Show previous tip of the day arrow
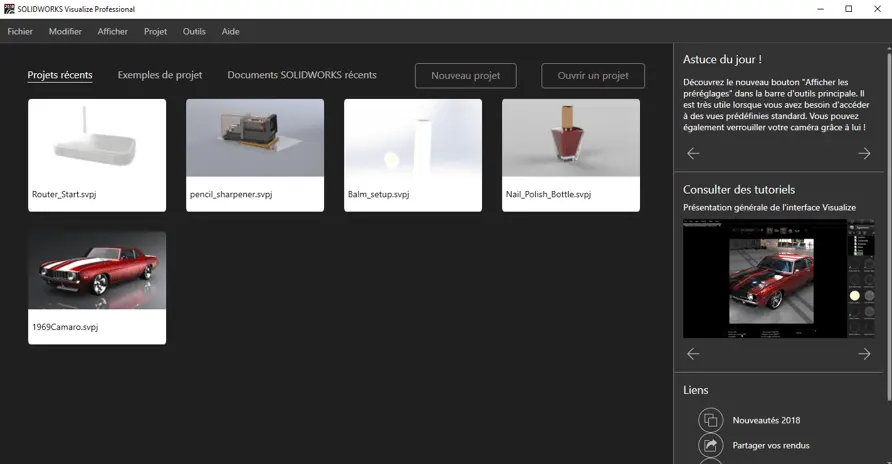Screen dimensions: 892x464 tap(693, 154)
